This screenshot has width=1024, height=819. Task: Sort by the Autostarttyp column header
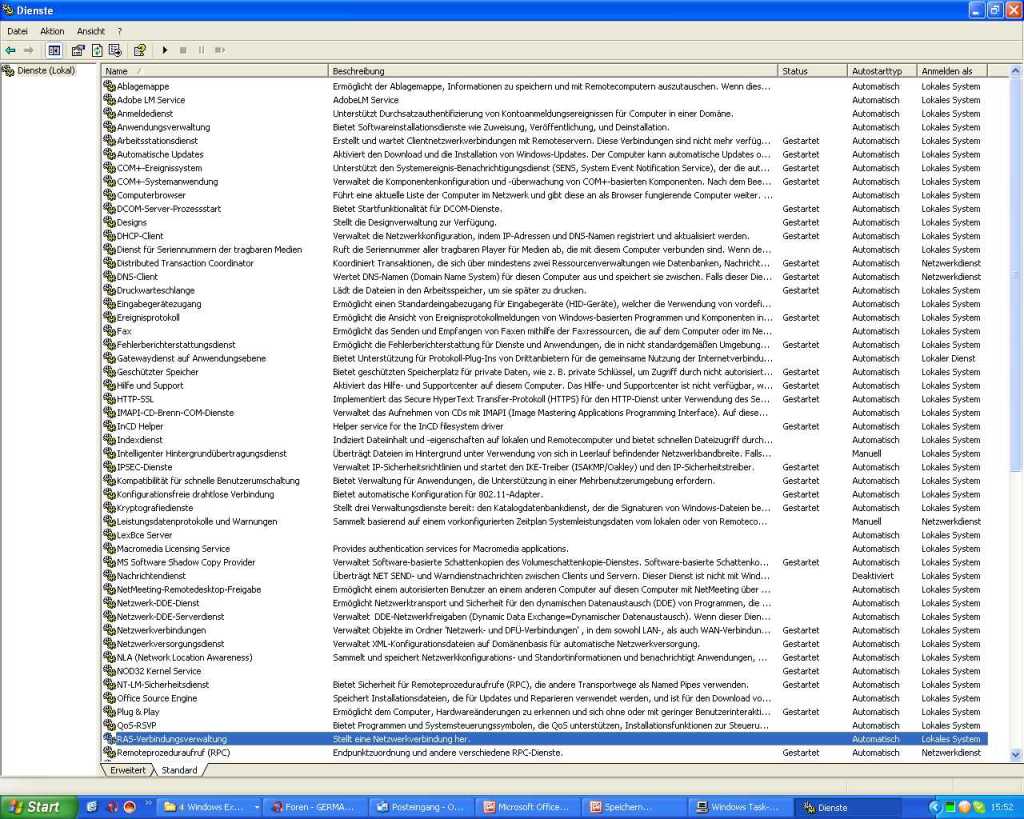(x=882, y=71)
